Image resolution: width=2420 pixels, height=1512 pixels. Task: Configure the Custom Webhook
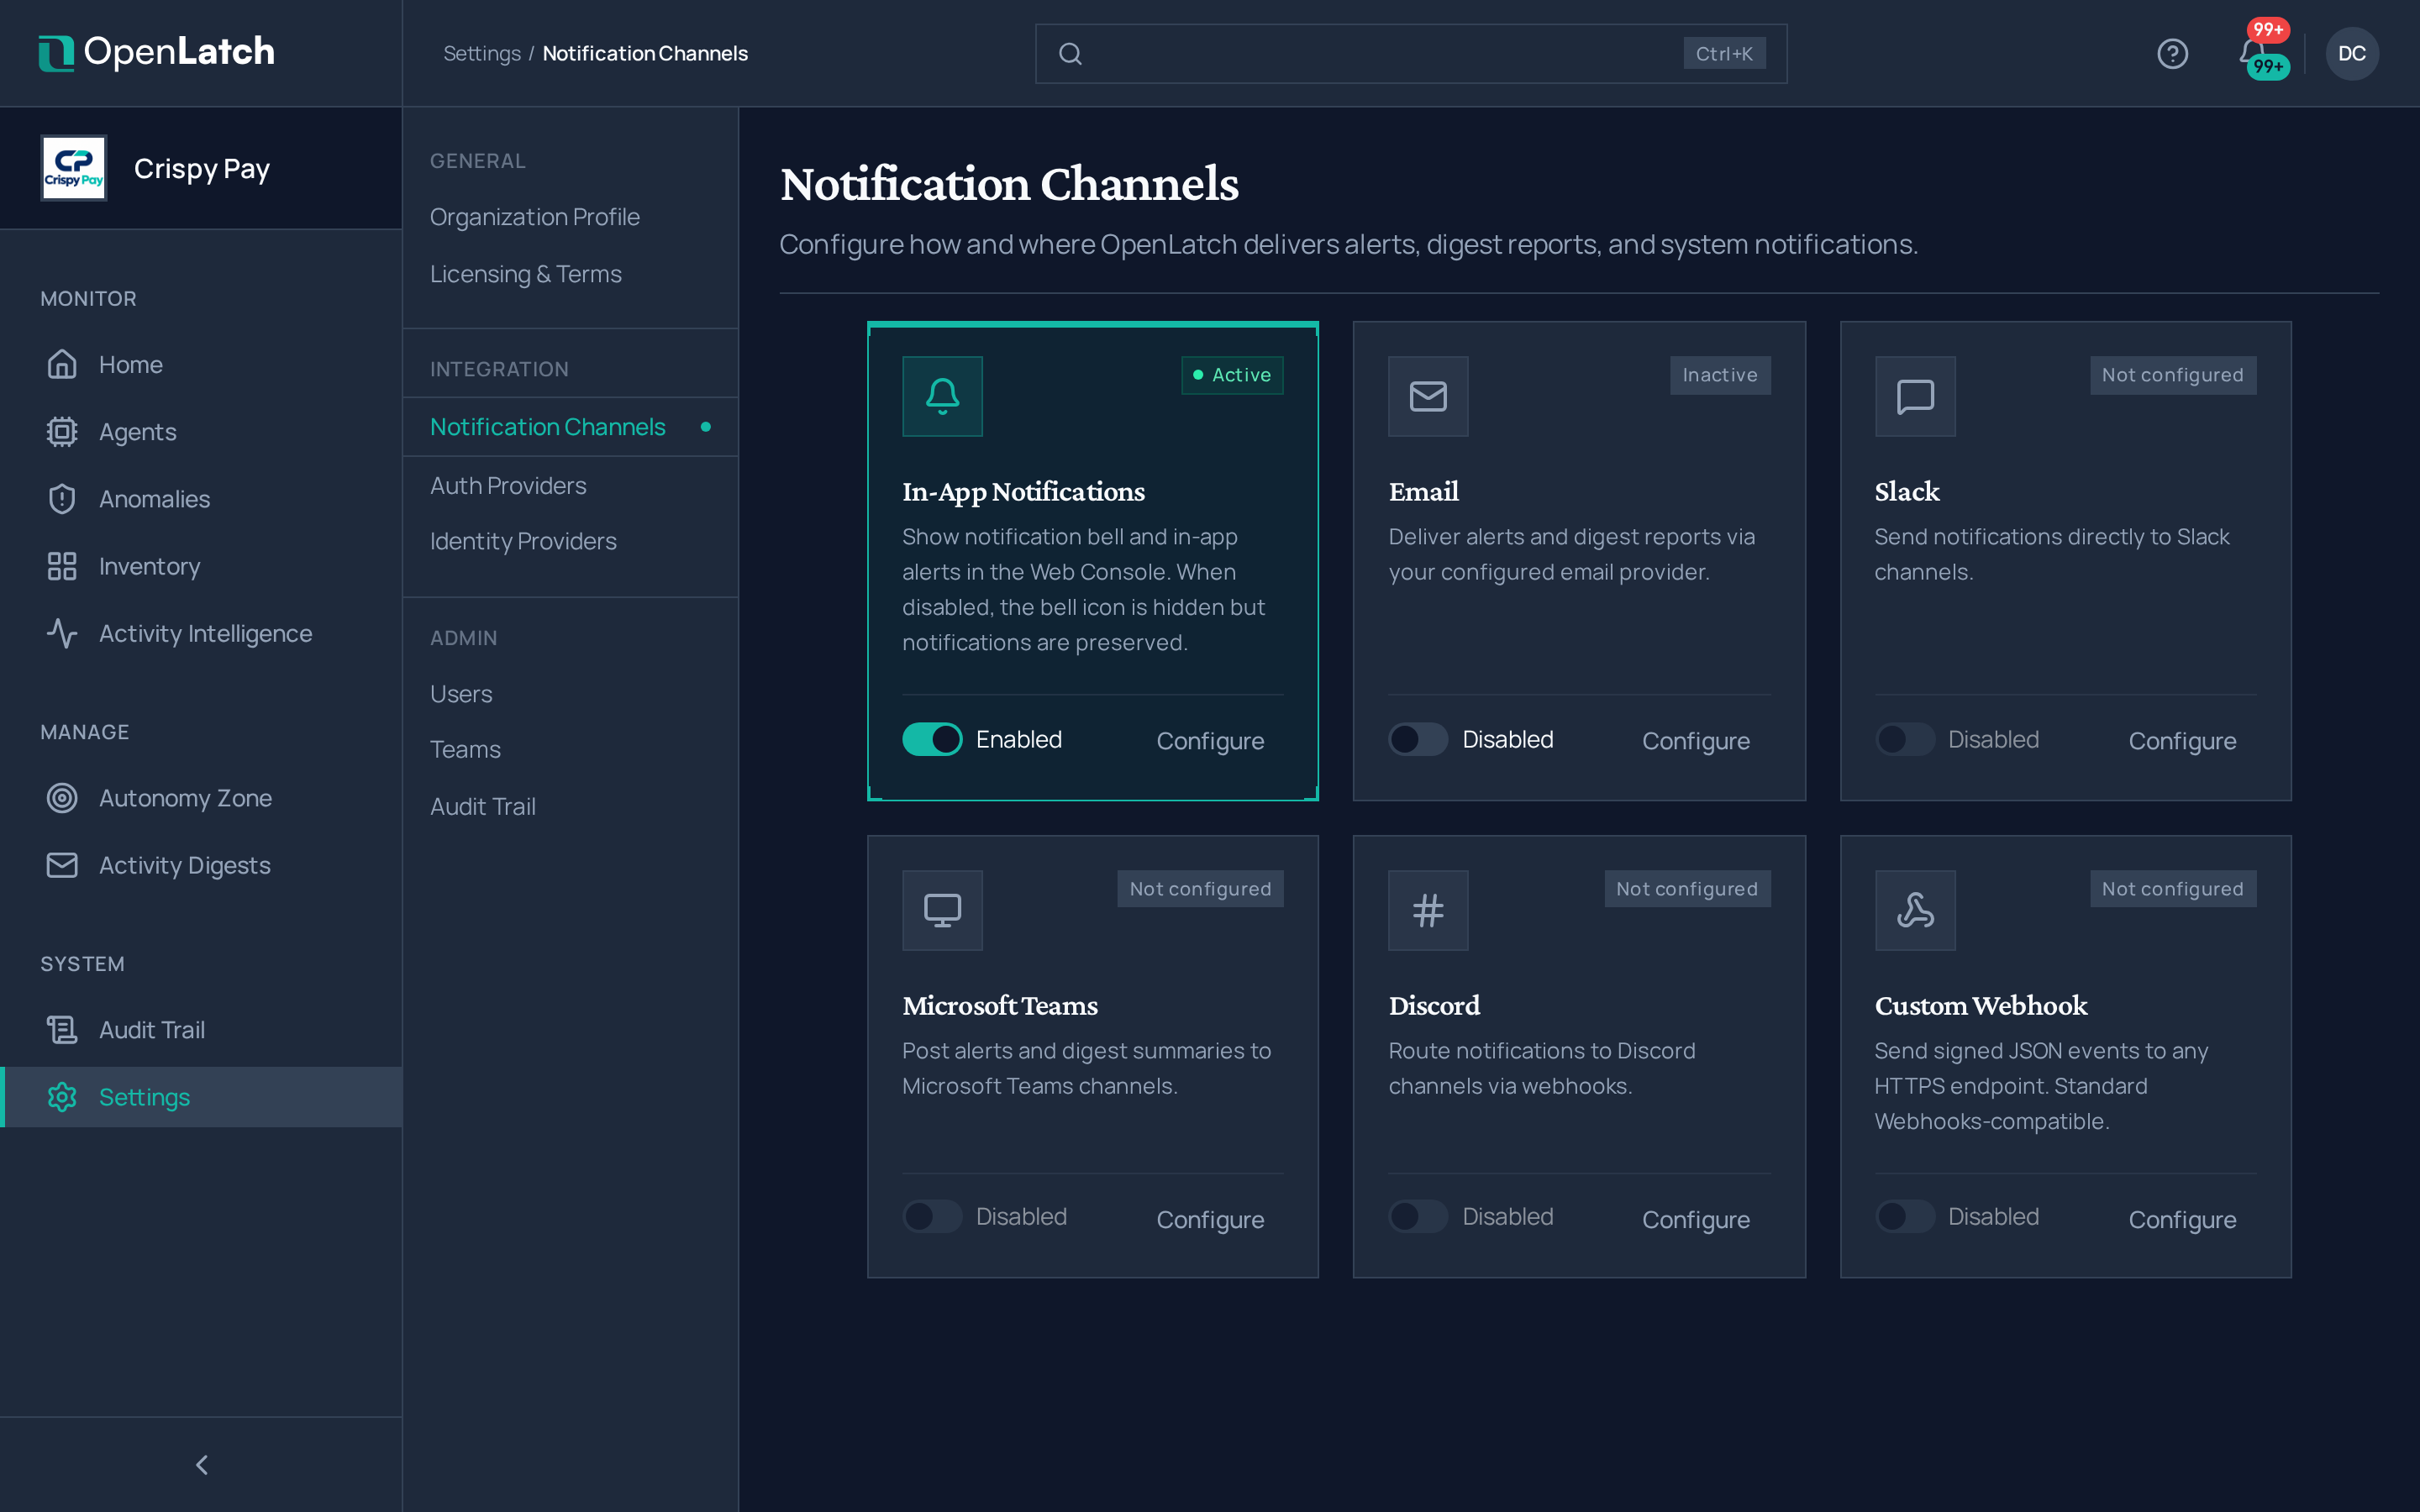[2182, 1220]
